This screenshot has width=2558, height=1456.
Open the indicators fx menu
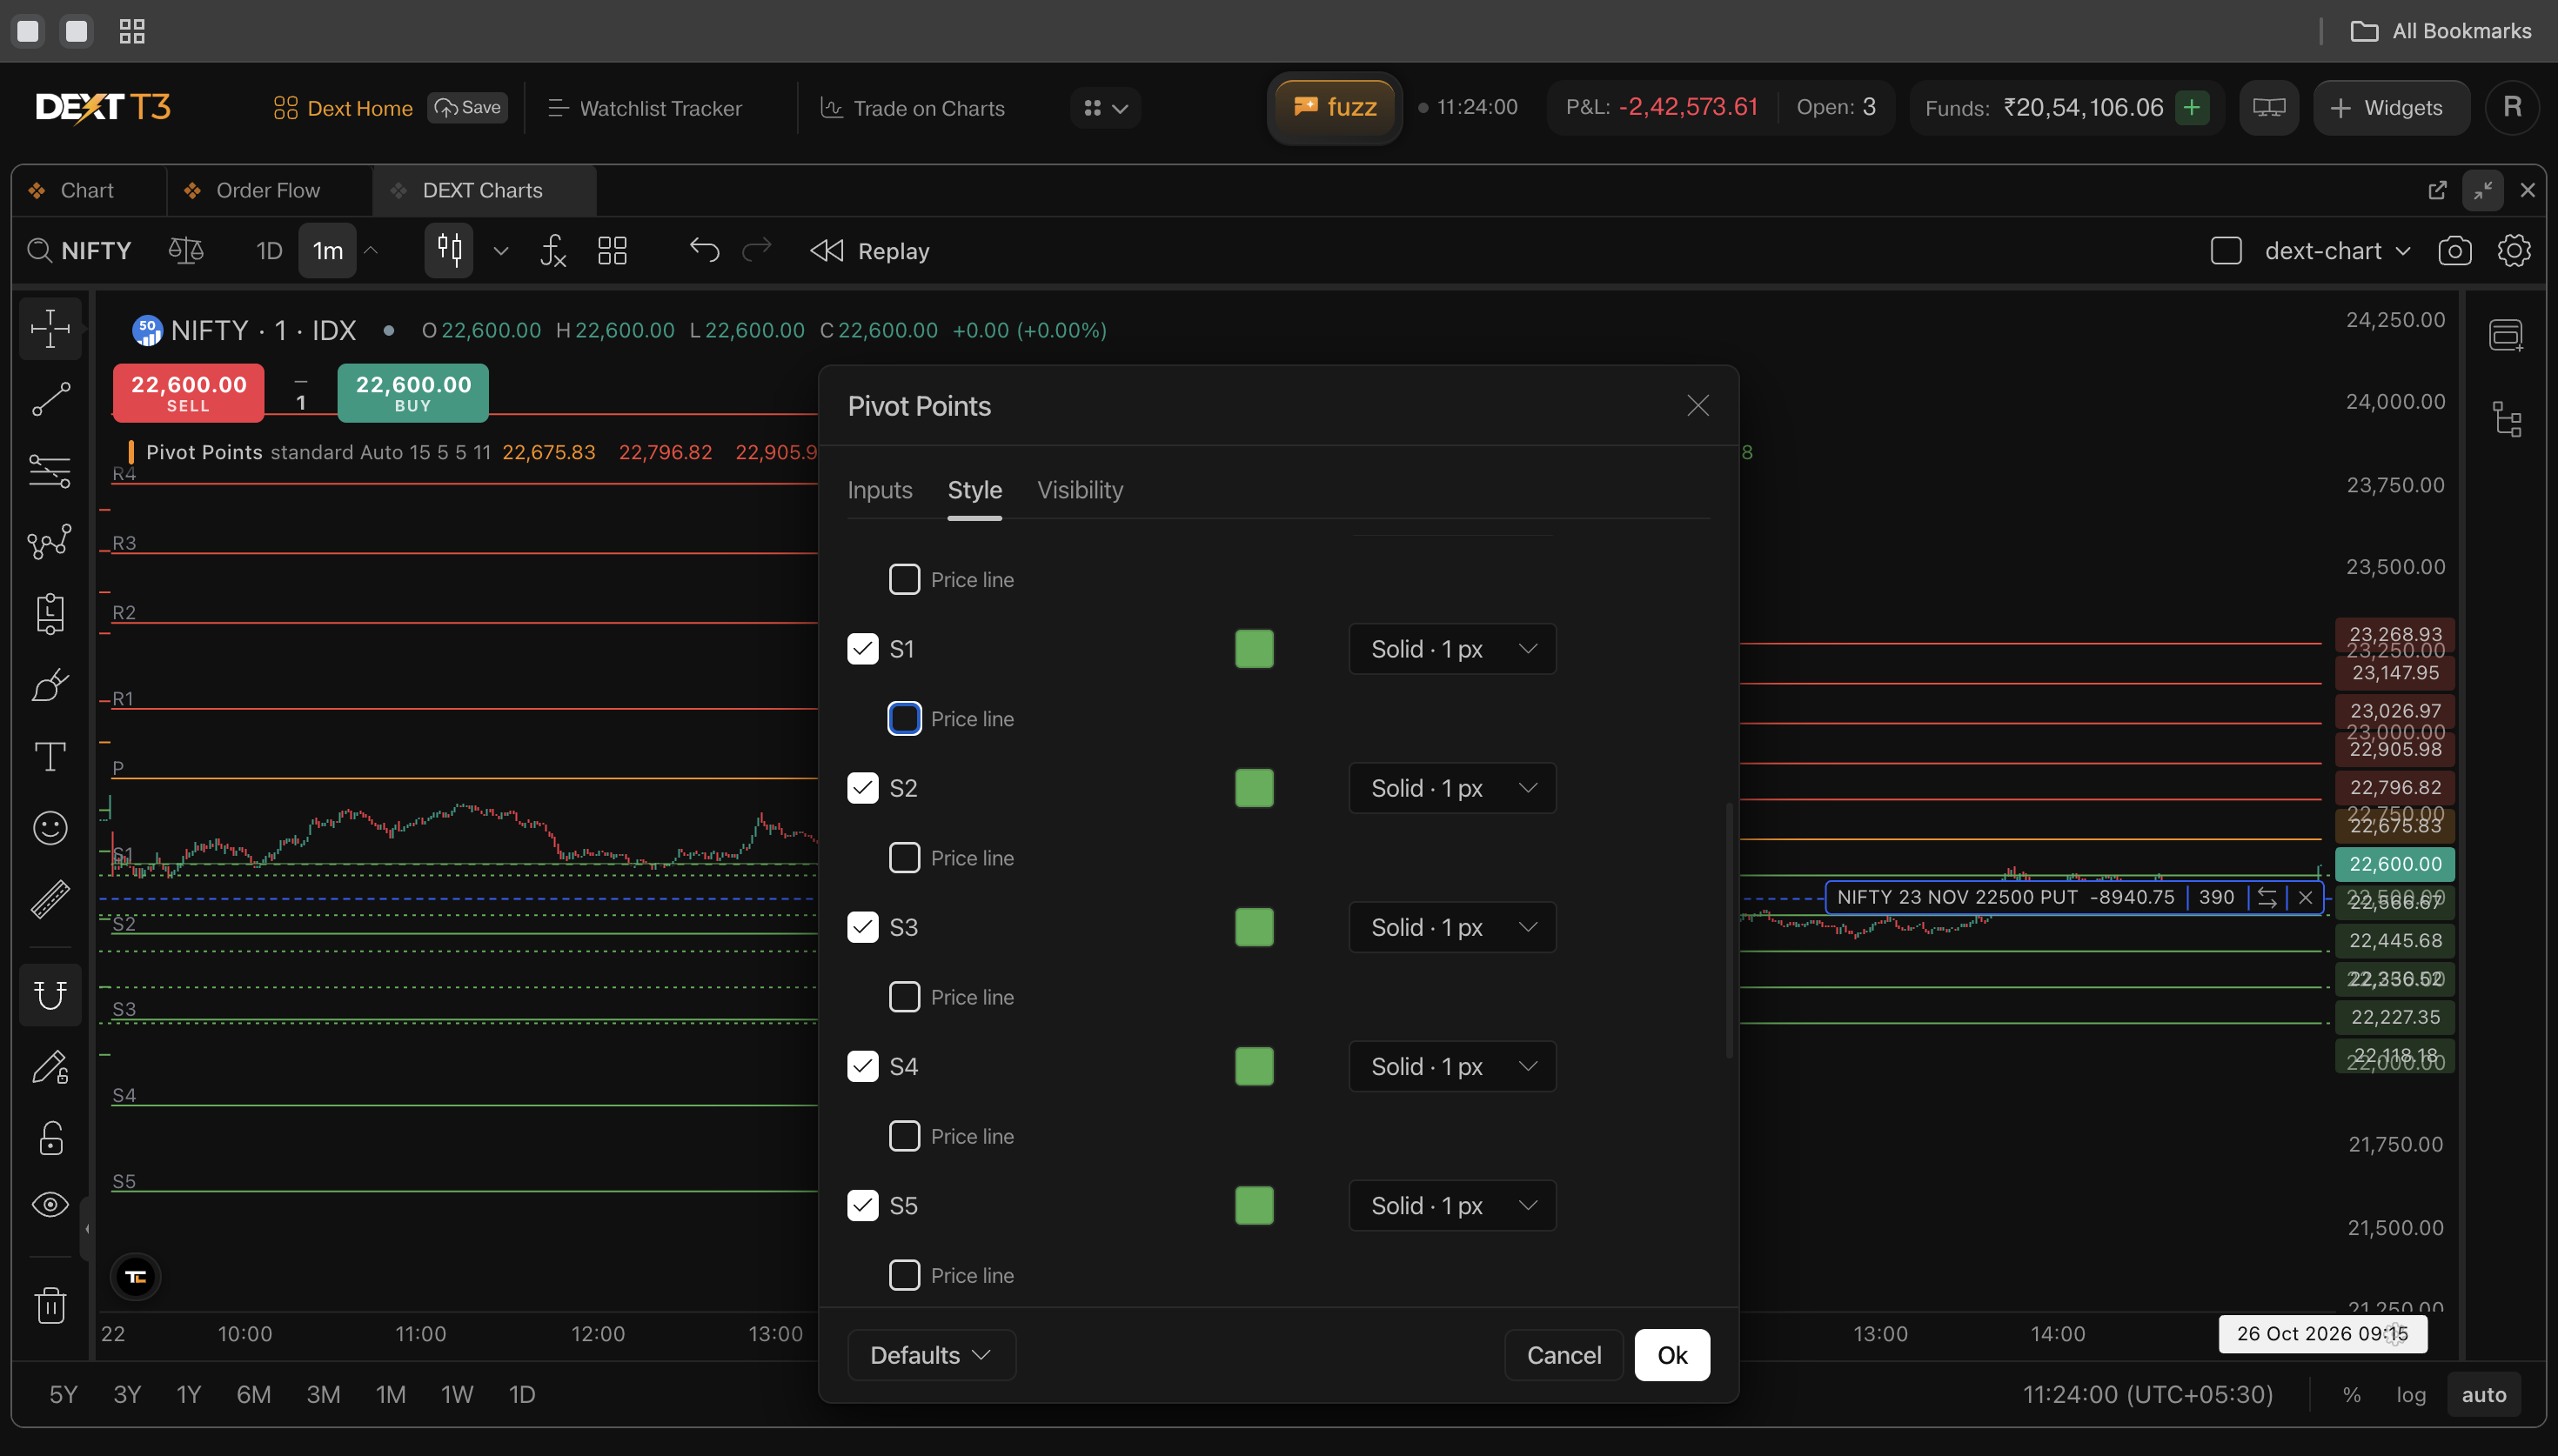pos(553,251)
